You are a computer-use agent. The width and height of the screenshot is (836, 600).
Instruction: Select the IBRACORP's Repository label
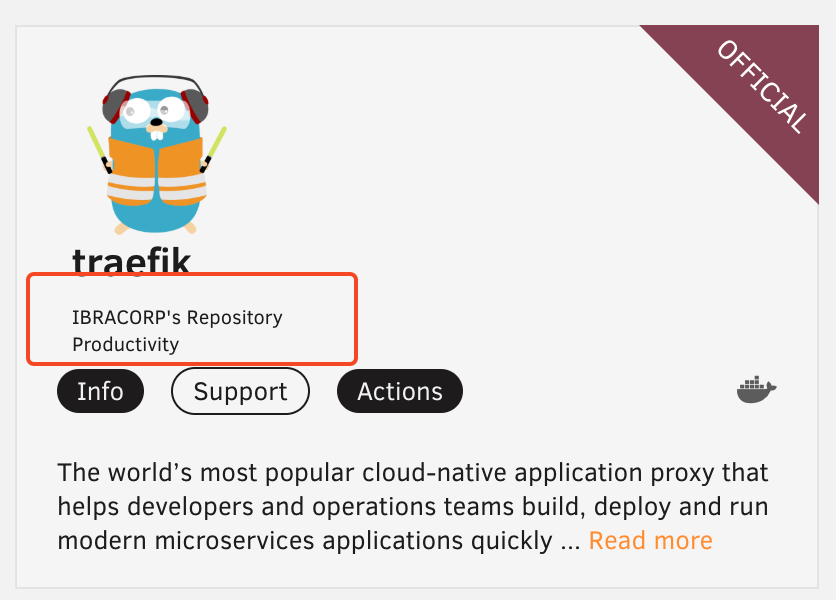pos(177,318)
